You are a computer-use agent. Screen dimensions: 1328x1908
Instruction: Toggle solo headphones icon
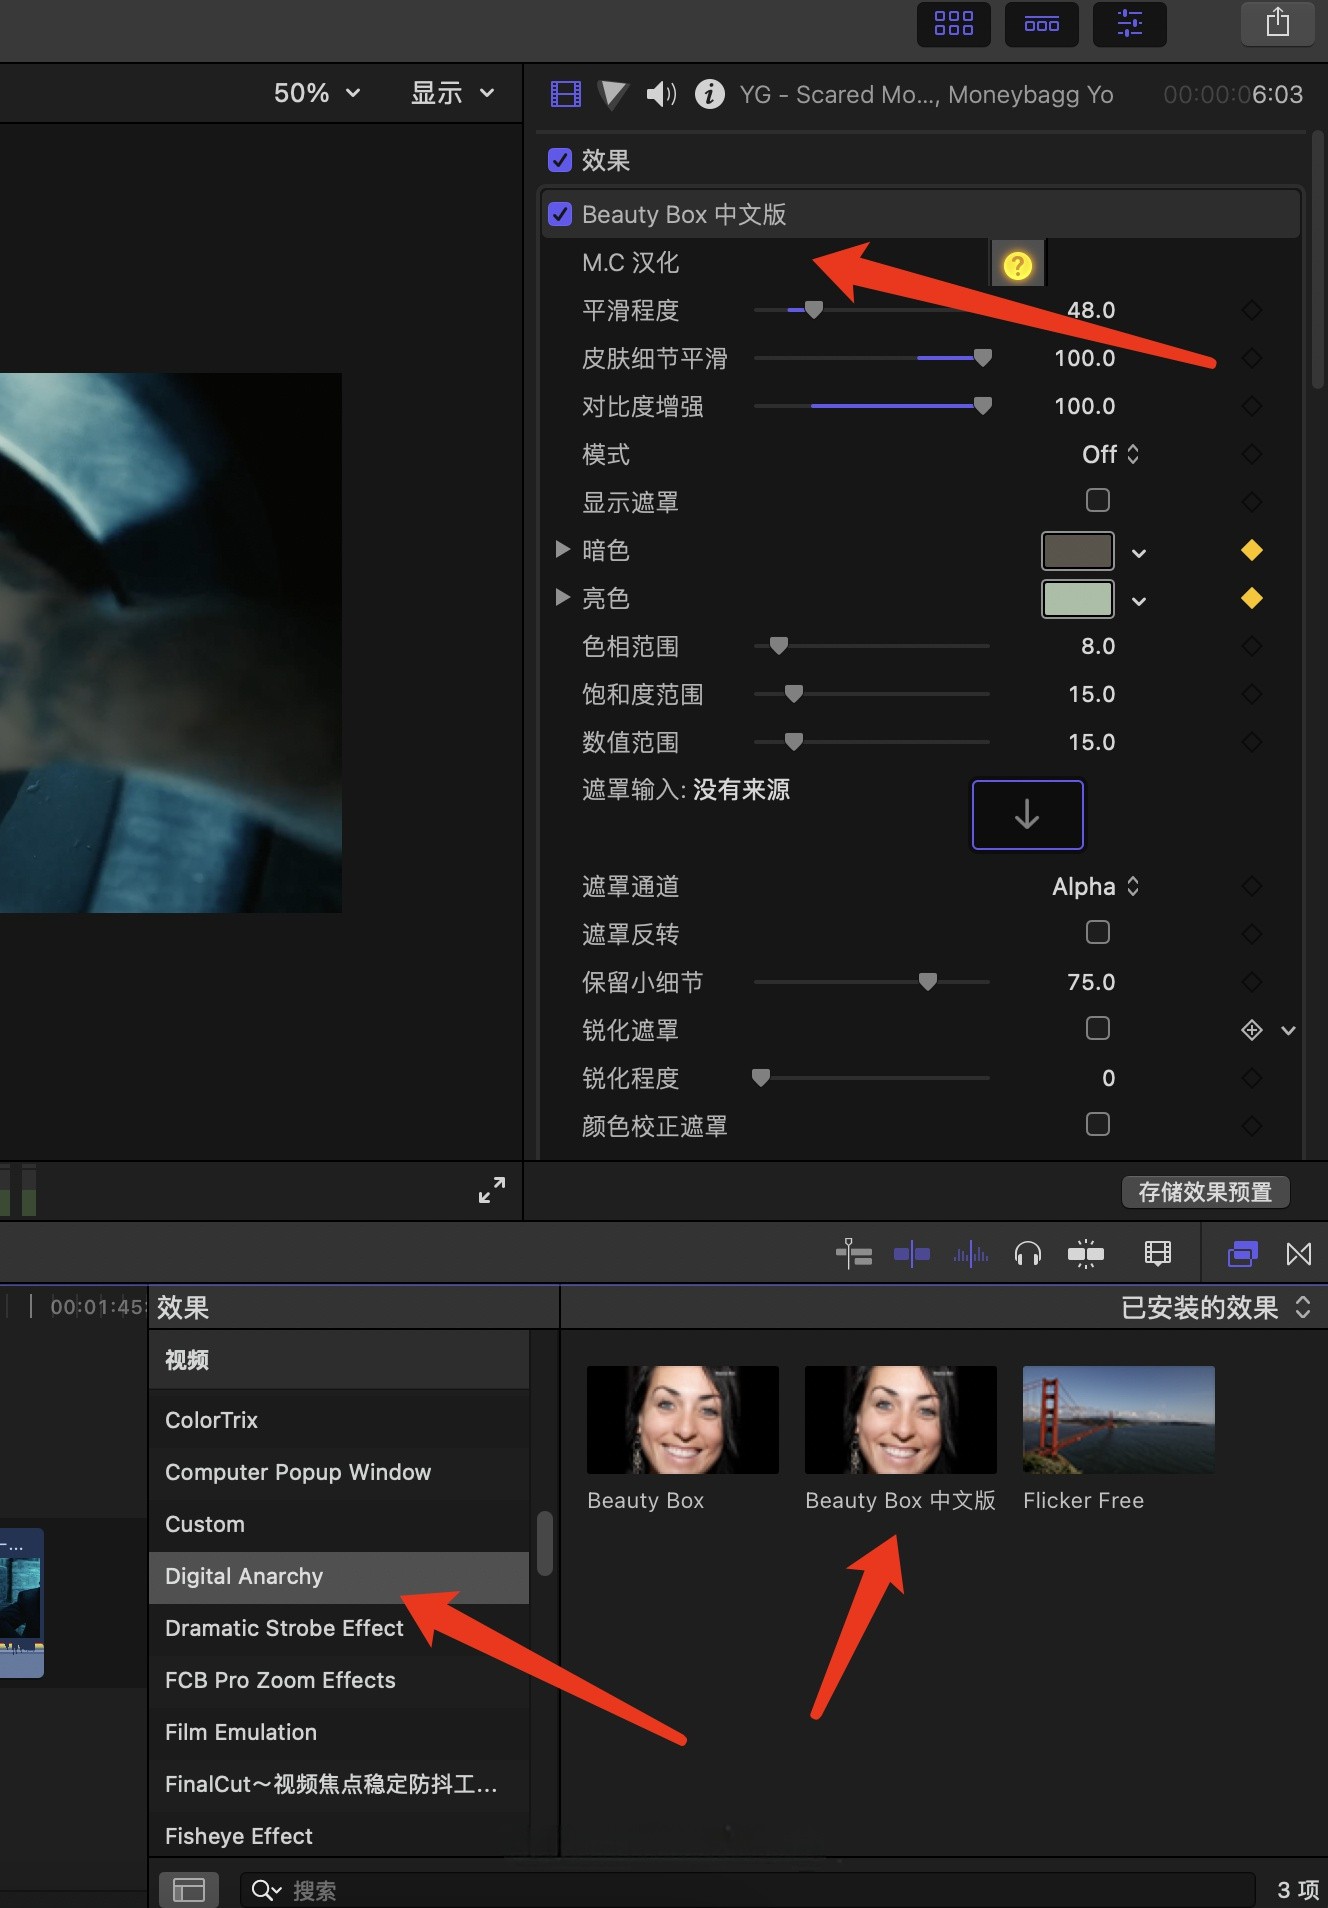[x=1027, y=1253]
